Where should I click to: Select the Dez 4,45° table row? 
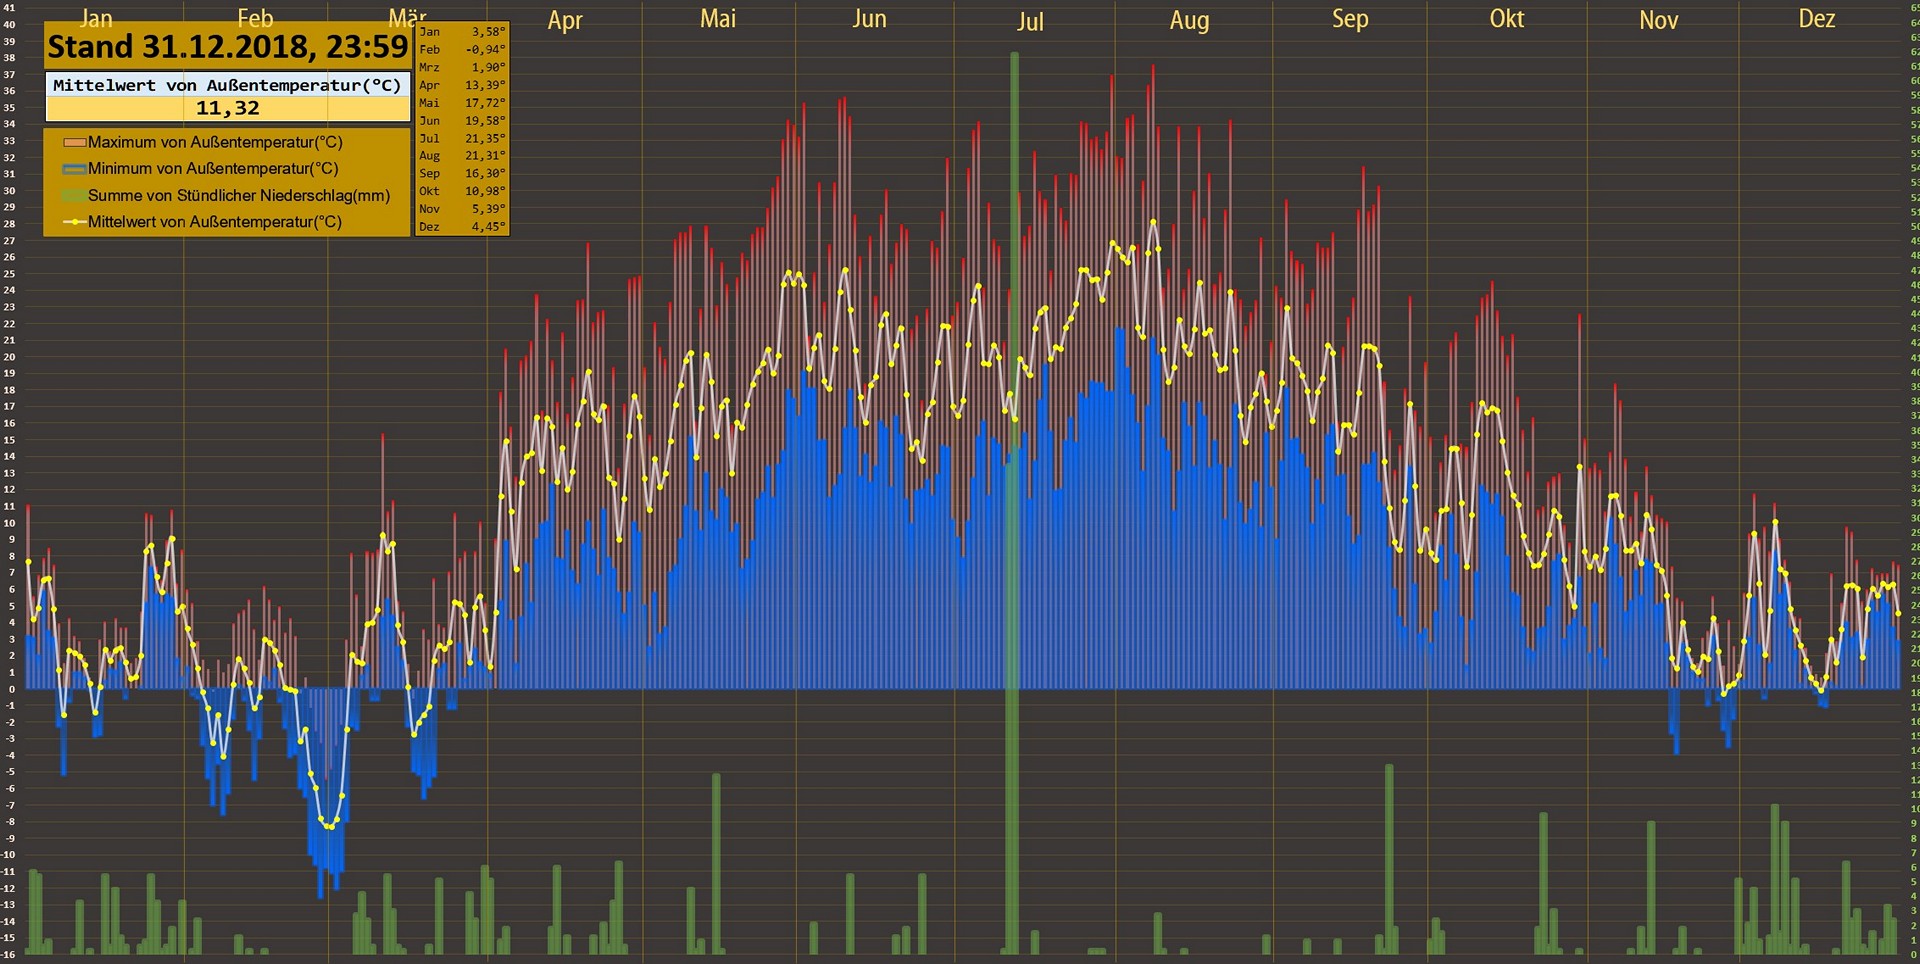point(462,227)
